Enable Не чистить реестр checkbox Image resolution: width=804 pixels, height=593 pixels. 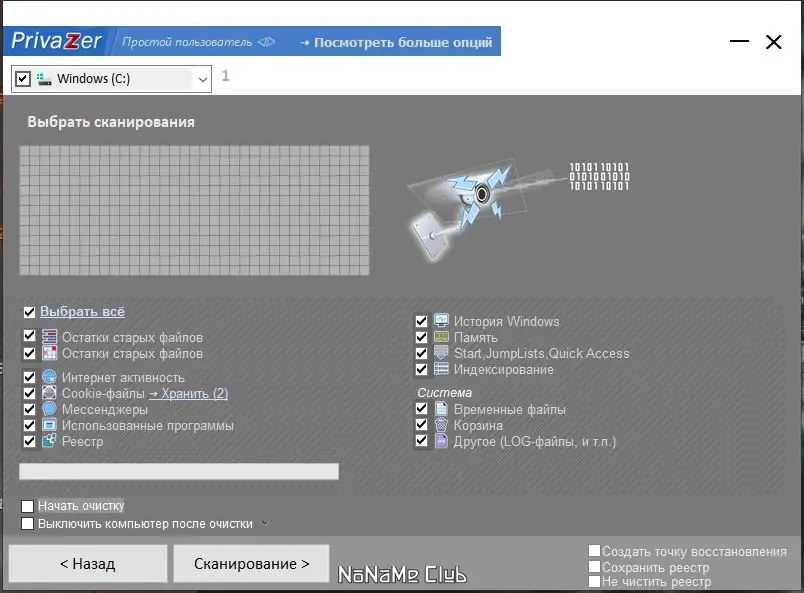click(x=594, y=581)
